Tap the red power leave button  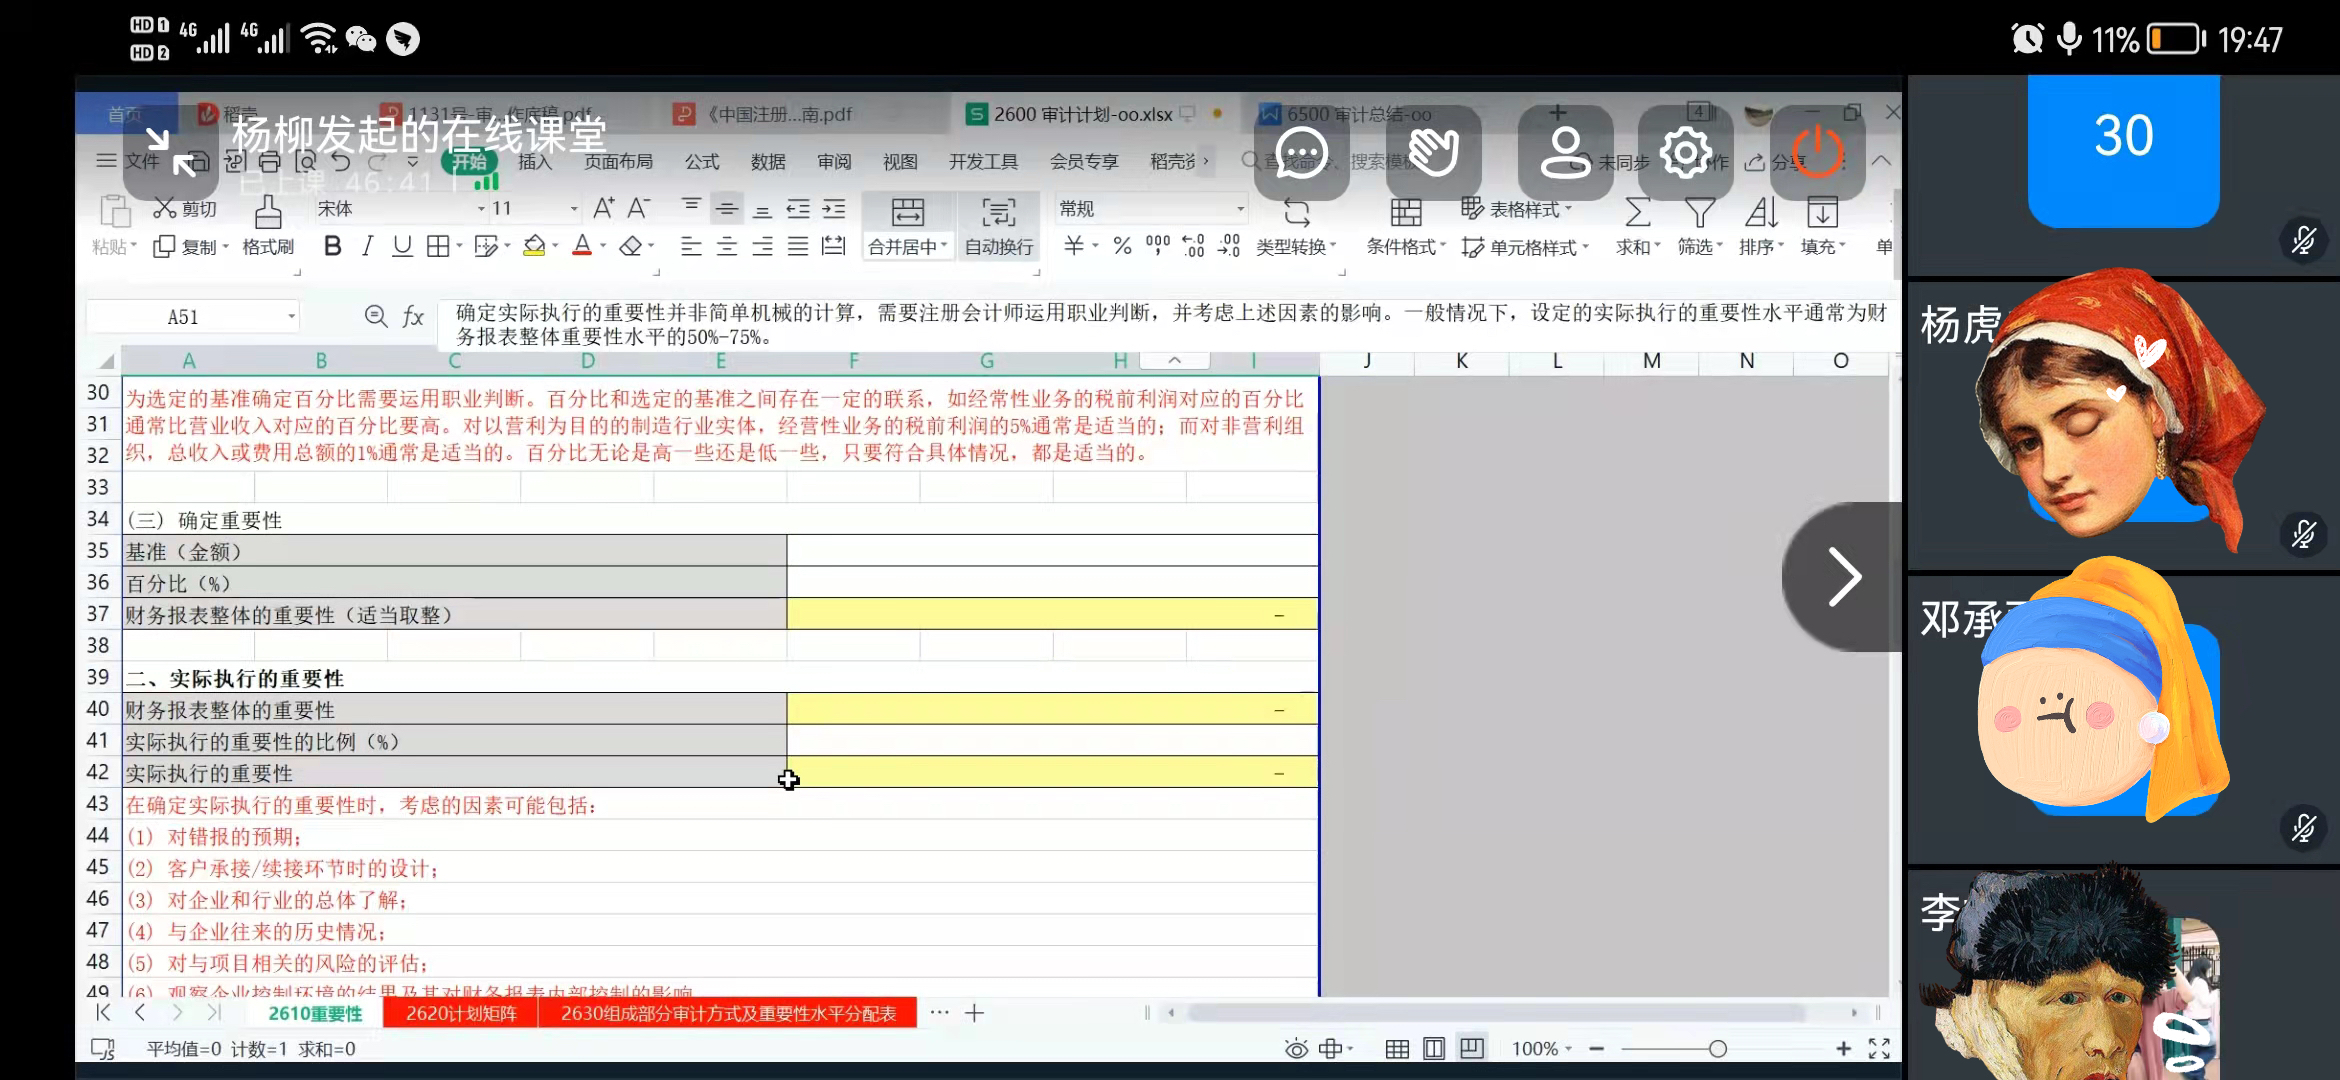pos(1817,153)
